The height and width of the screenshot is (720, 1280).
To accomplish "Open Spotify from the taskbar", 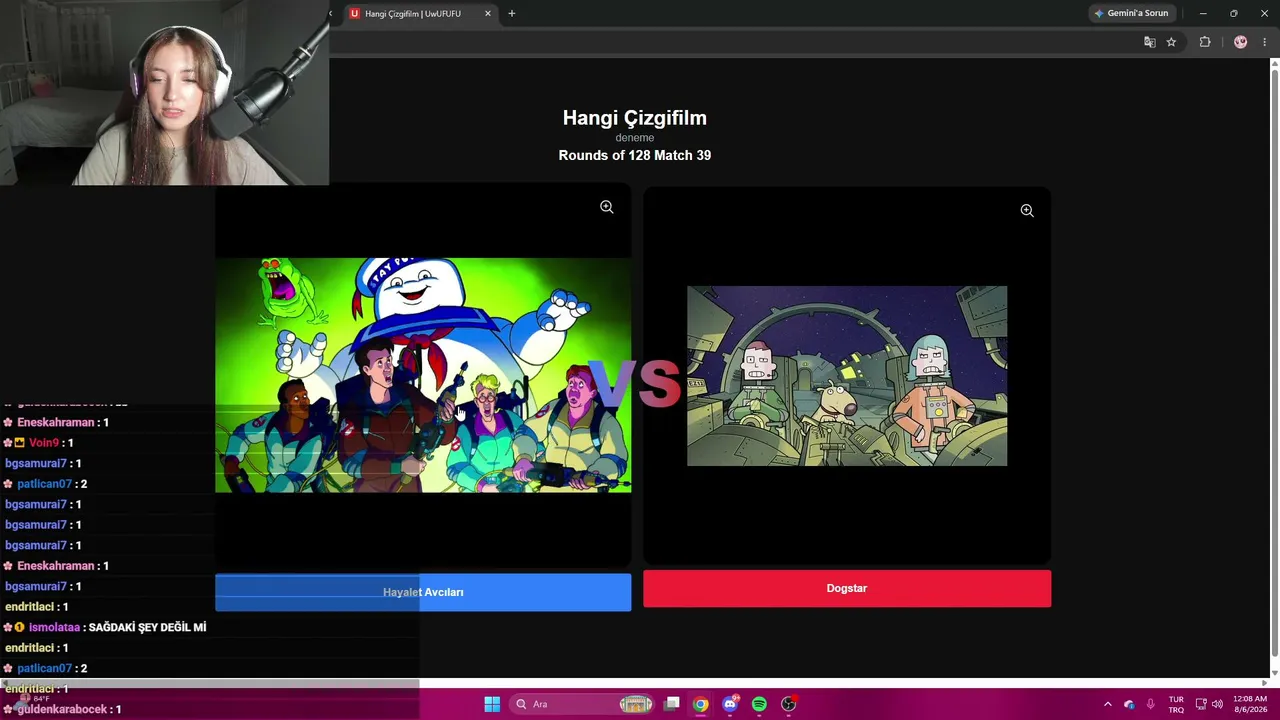I will (x=759, y=704).
